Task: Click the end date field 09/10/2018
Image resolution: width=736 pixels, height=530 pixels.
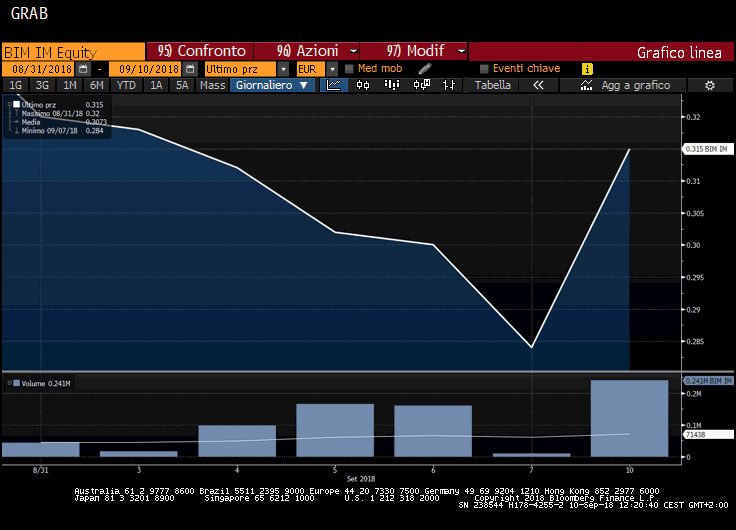Action: (x=146, y=69)
